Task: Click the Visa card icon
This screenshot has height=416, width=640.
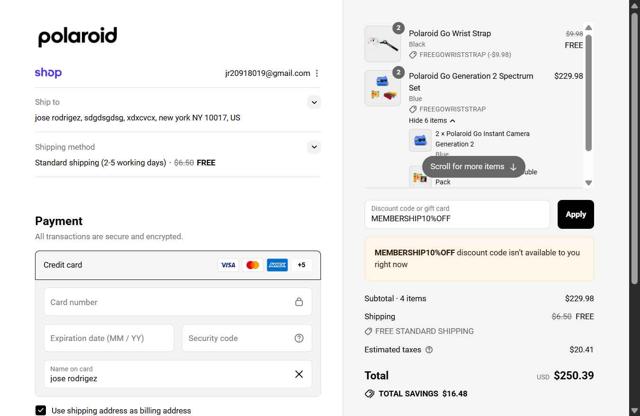Action: tap(228, 265)
